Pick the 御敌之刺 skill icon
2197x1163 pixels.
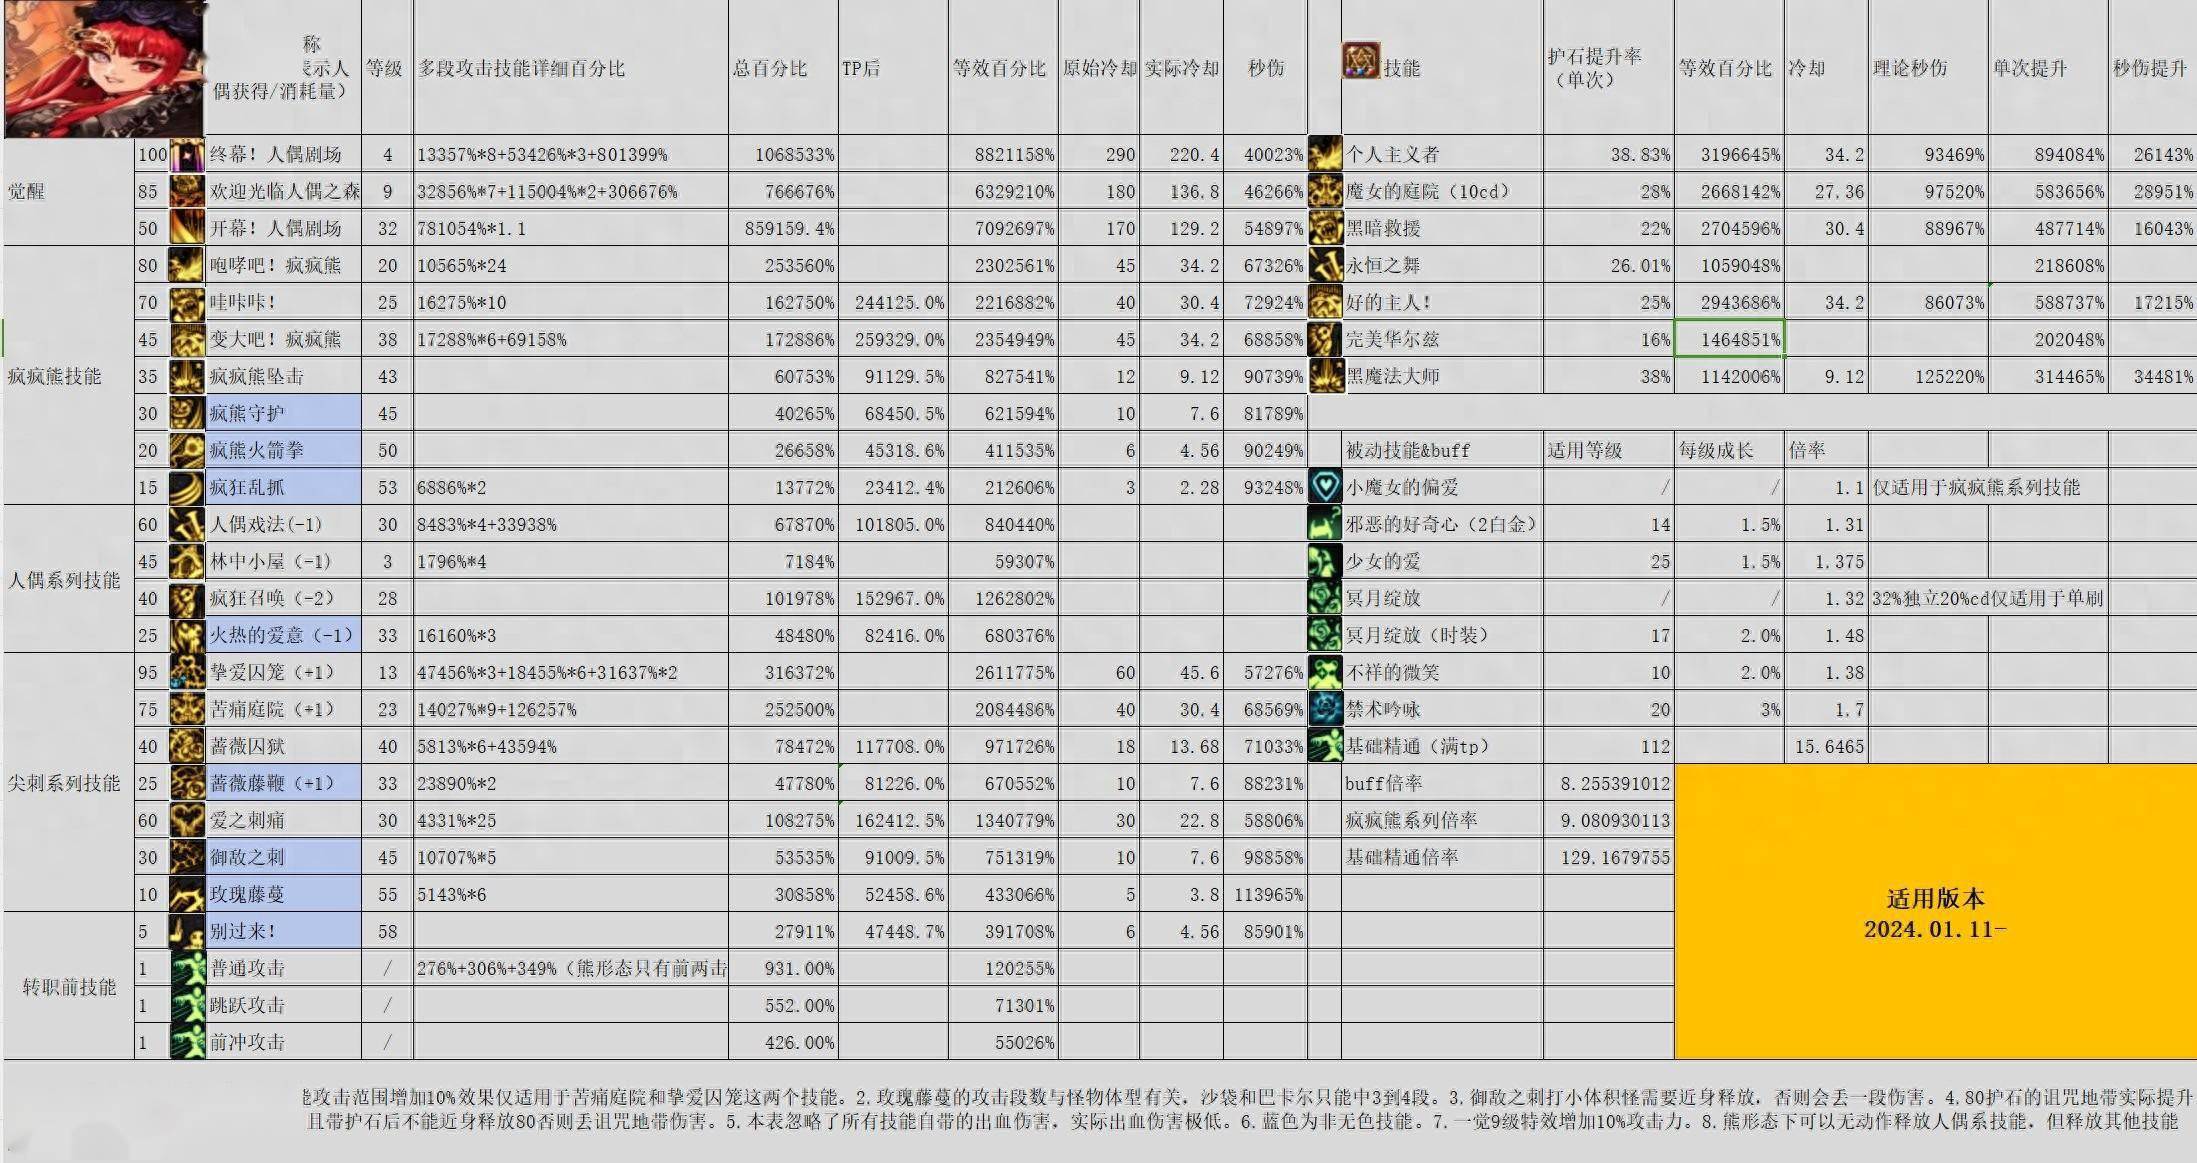click(x=187, y=857)
